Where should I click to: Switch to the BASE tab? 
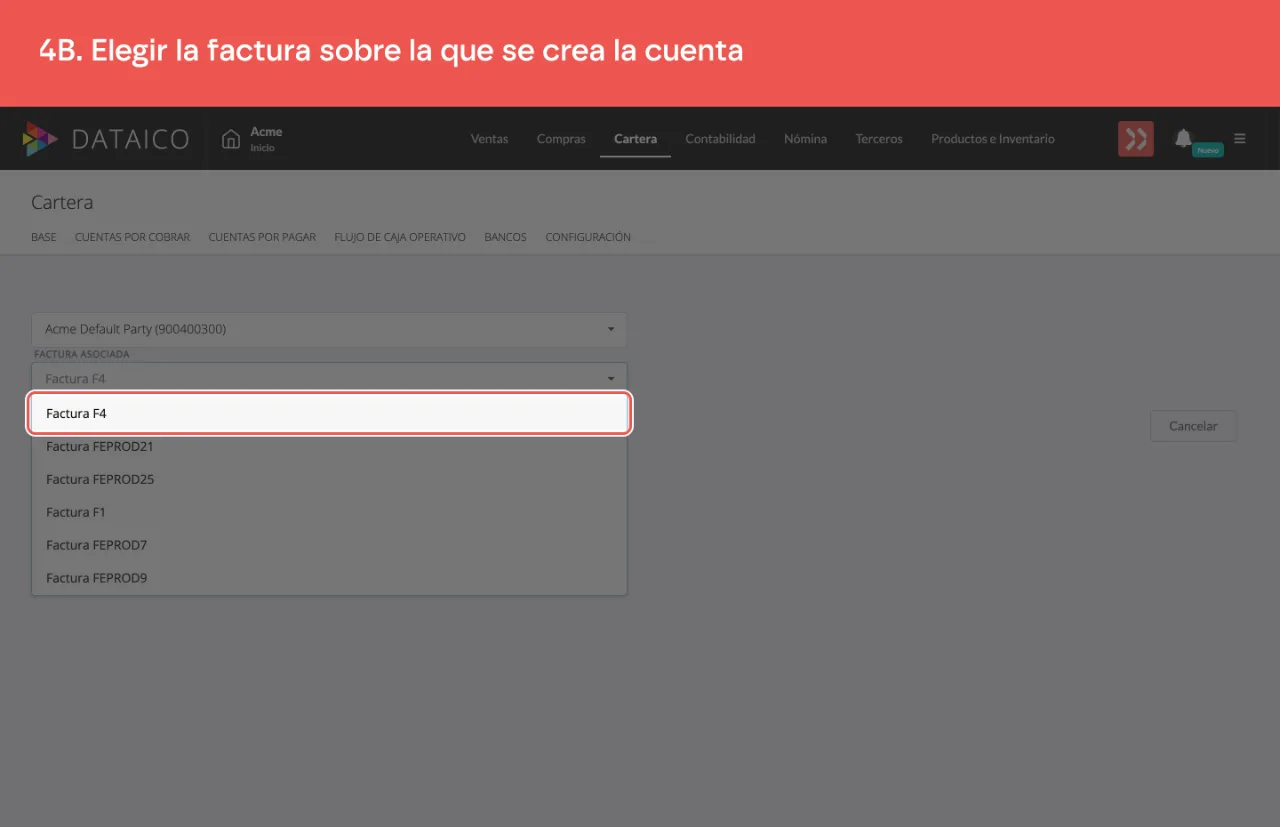tap(44, 237)
